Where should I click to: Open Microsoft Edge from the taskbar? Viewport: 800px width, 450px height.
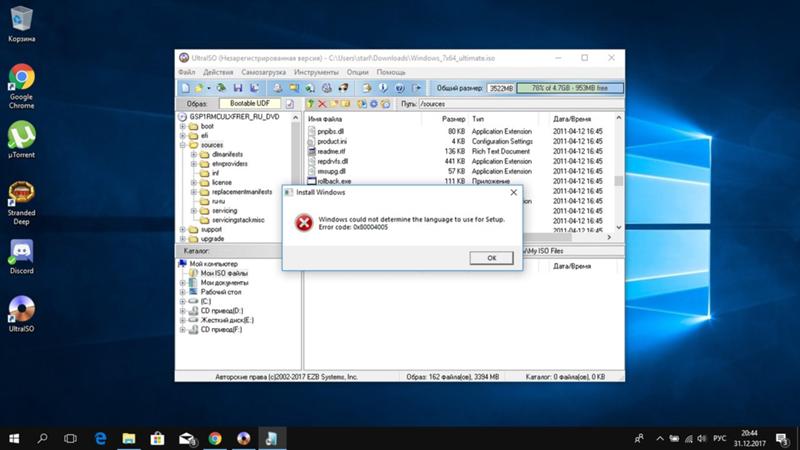[101, 438]
